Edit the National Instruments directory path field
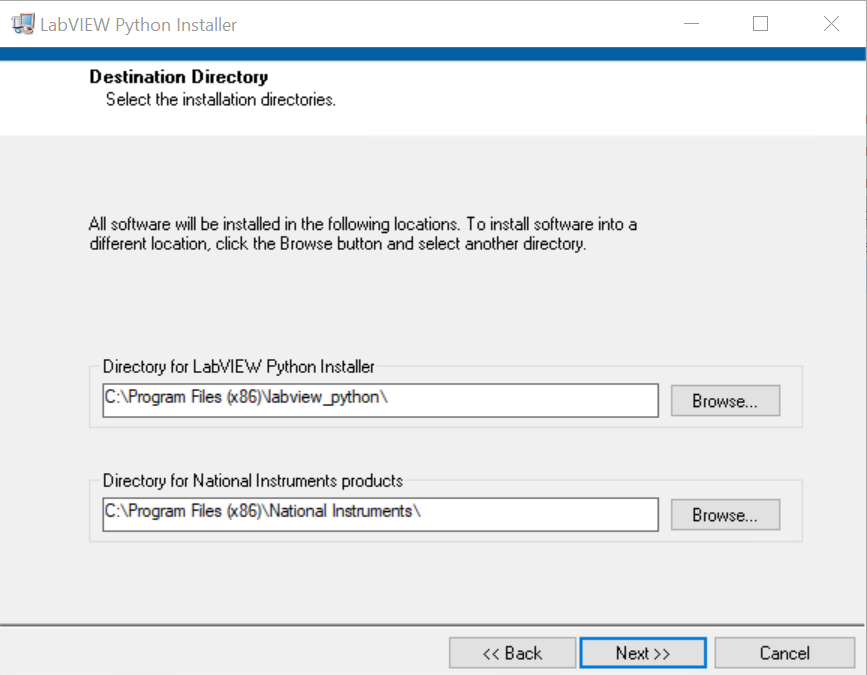 [x=380, y=514]
